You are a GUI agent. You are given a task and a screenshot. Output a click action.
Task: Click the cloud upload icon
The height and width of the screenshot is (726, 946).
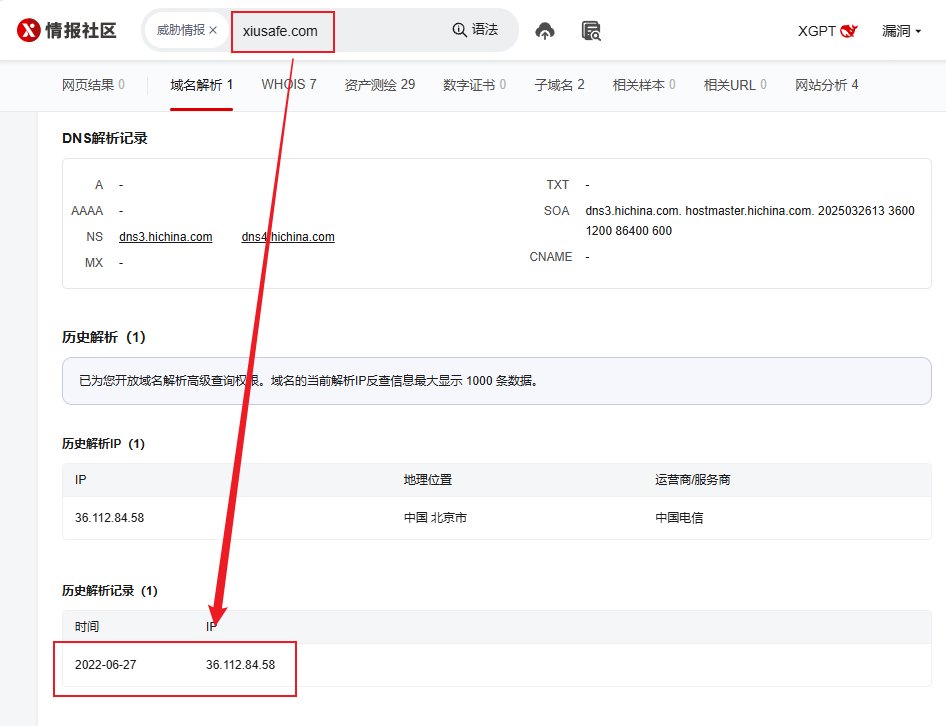[x=545, y=31]
